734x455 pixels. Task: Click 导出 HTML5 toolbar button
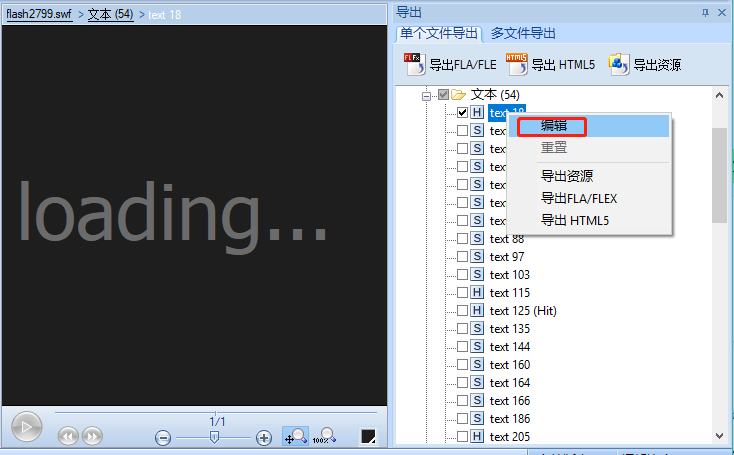(551, 65)
